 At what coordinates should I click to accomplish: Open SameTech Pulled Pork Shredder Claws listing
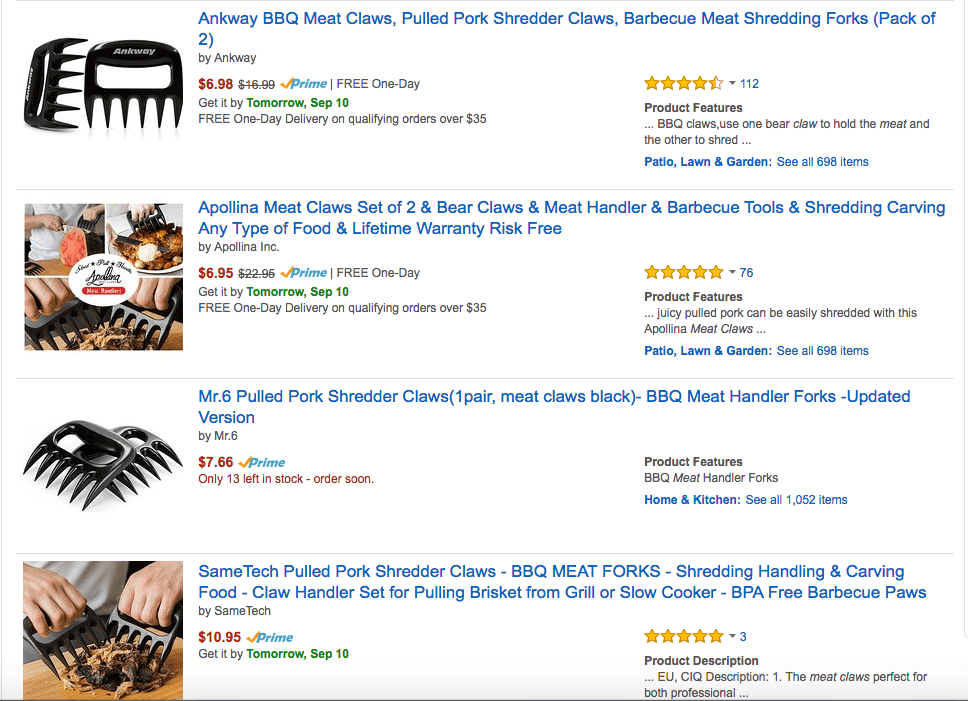(562, 582)
